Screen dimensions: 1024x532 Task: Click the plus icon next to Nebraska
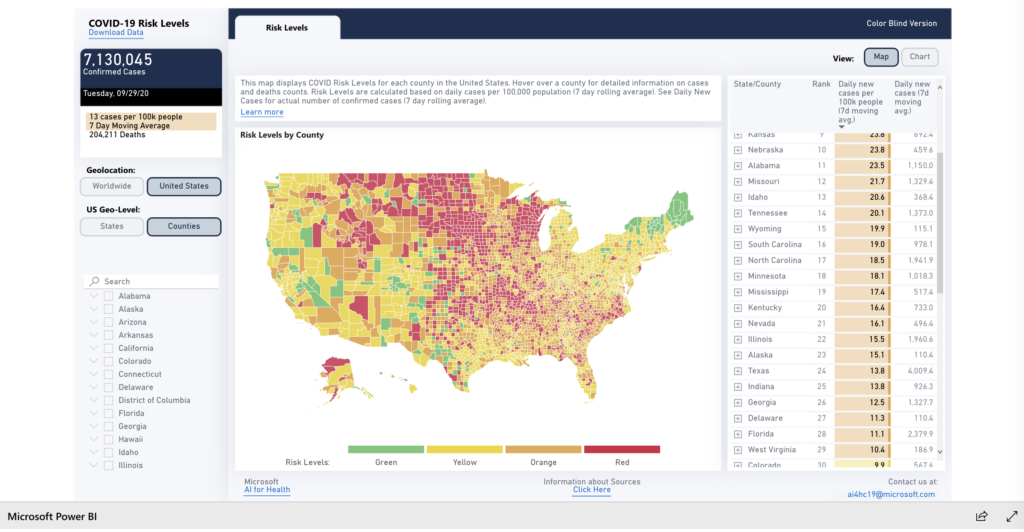point(738,150)
